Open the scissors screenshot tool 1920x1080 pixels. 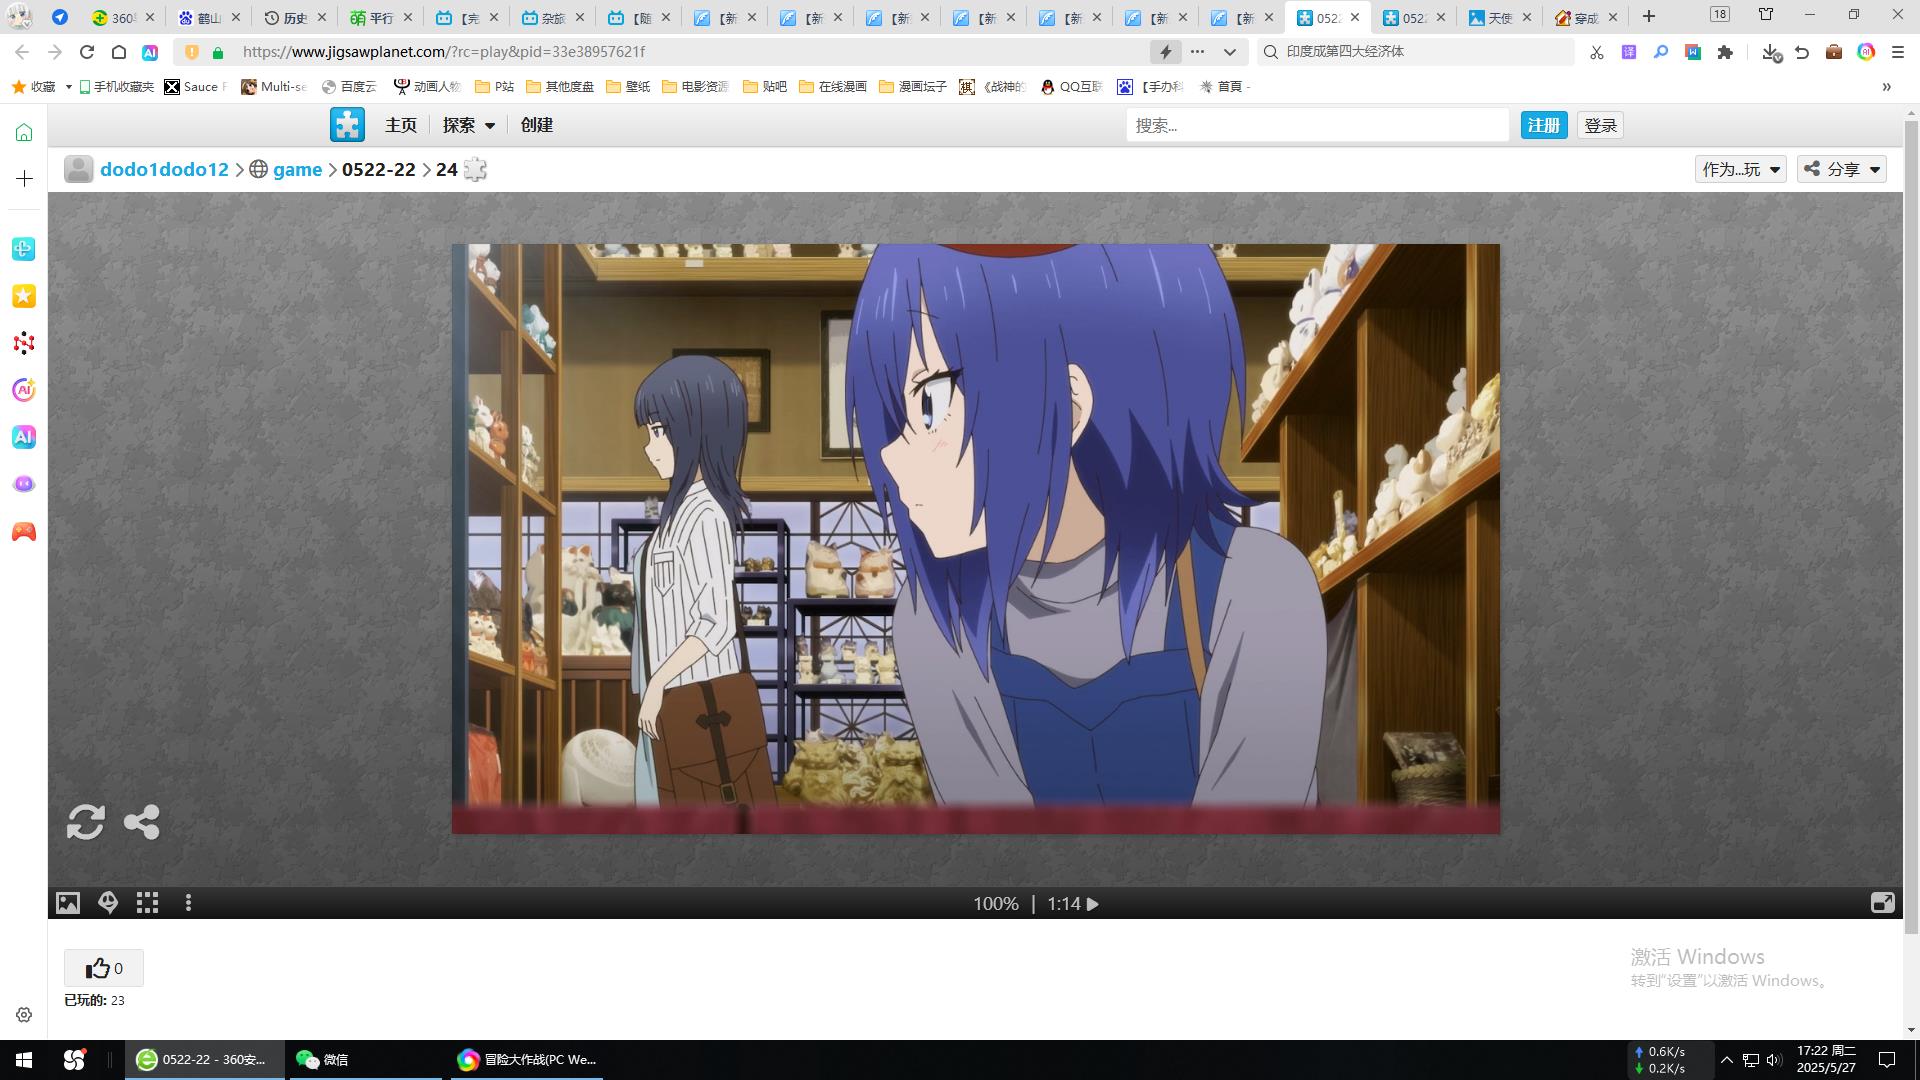click(1597, 52)
